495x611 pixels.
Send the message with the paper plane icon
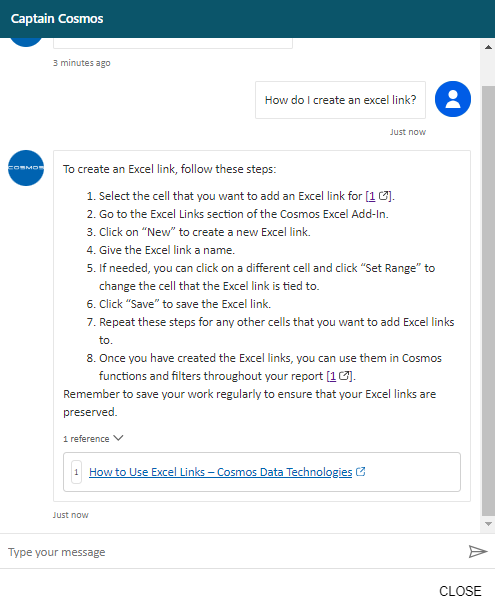(477, 551)
